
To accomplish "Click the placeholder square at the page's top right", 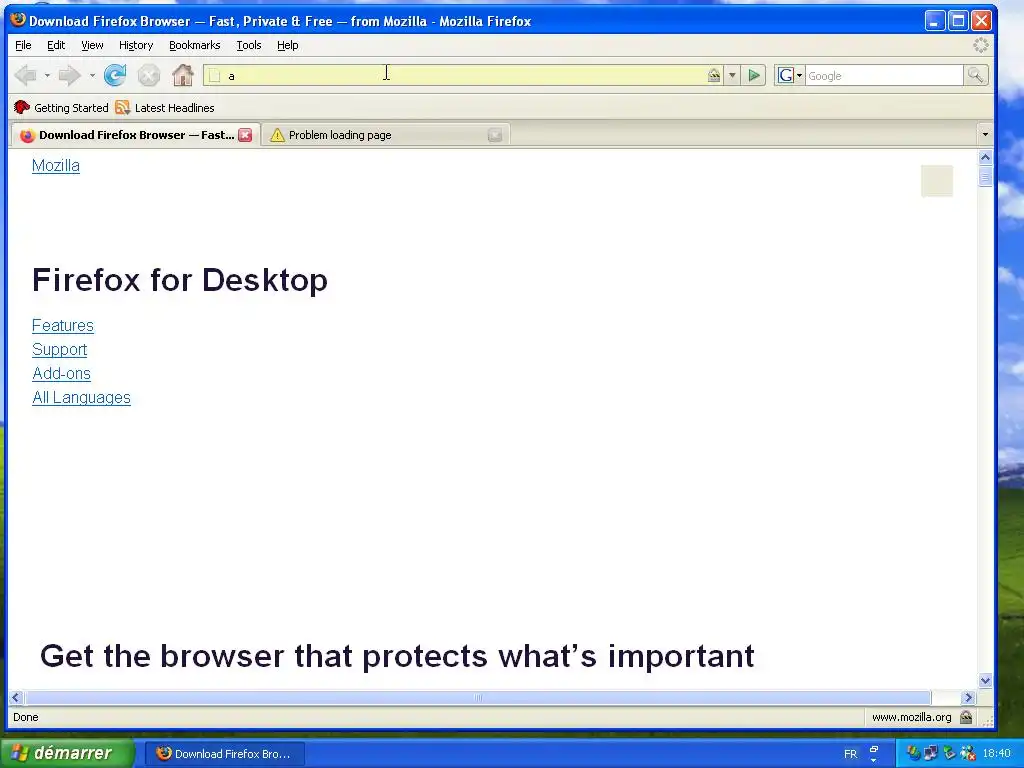I will [x=936, y=181].
